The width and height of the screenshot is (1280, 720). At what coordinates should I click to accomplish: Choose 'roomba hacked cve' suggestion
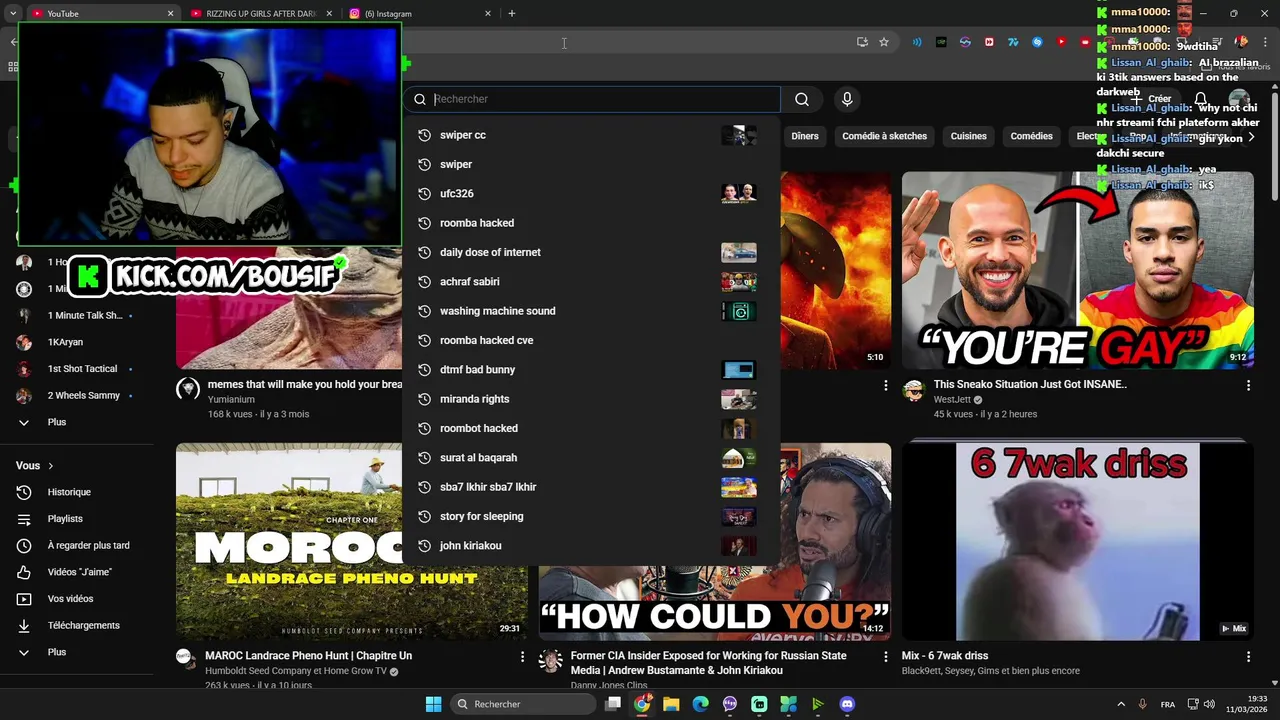(x=592, y=340)
